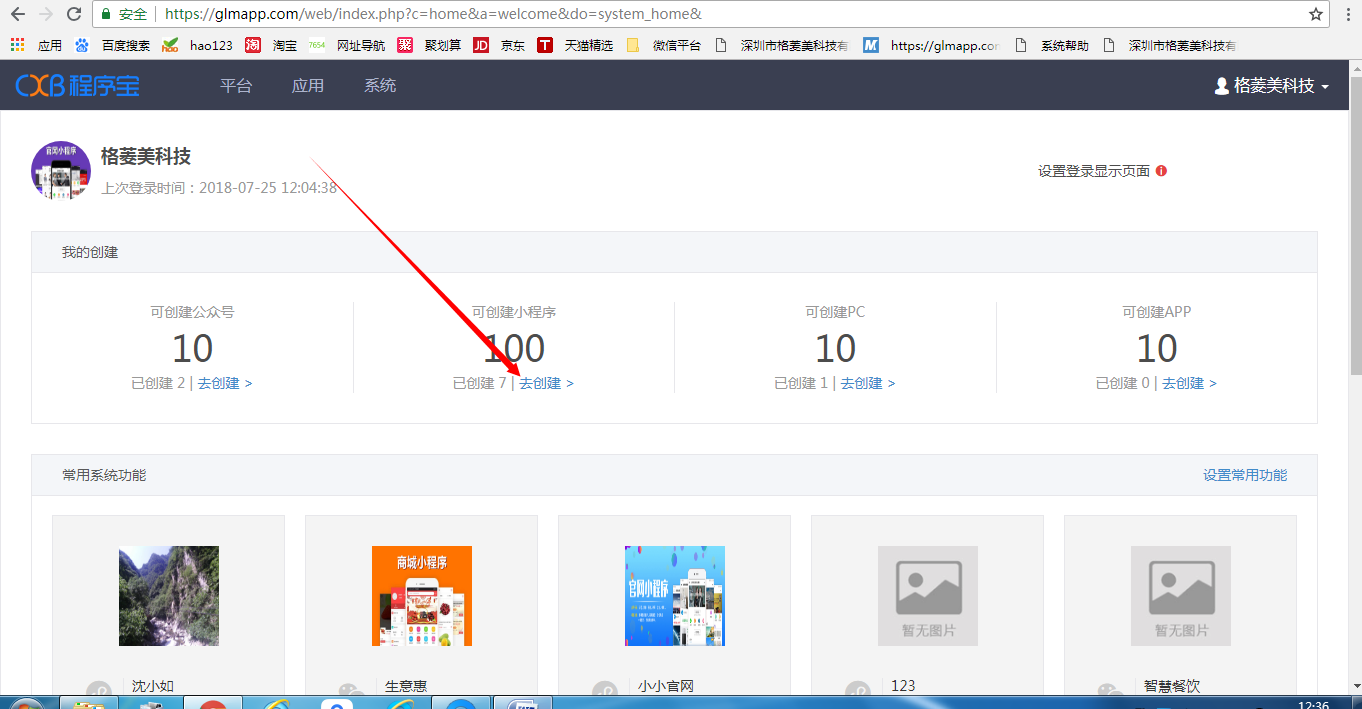Click 设置登录显示页面 link
This screenshot has width=1362, height=709.
click(x=1094, y=171)
